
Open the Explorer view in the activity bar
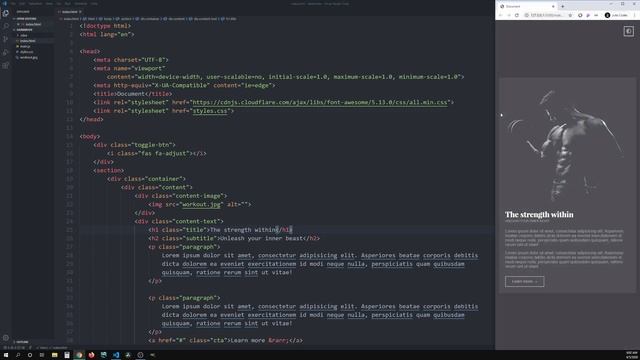pyautogui.click(x=6, y=13)
